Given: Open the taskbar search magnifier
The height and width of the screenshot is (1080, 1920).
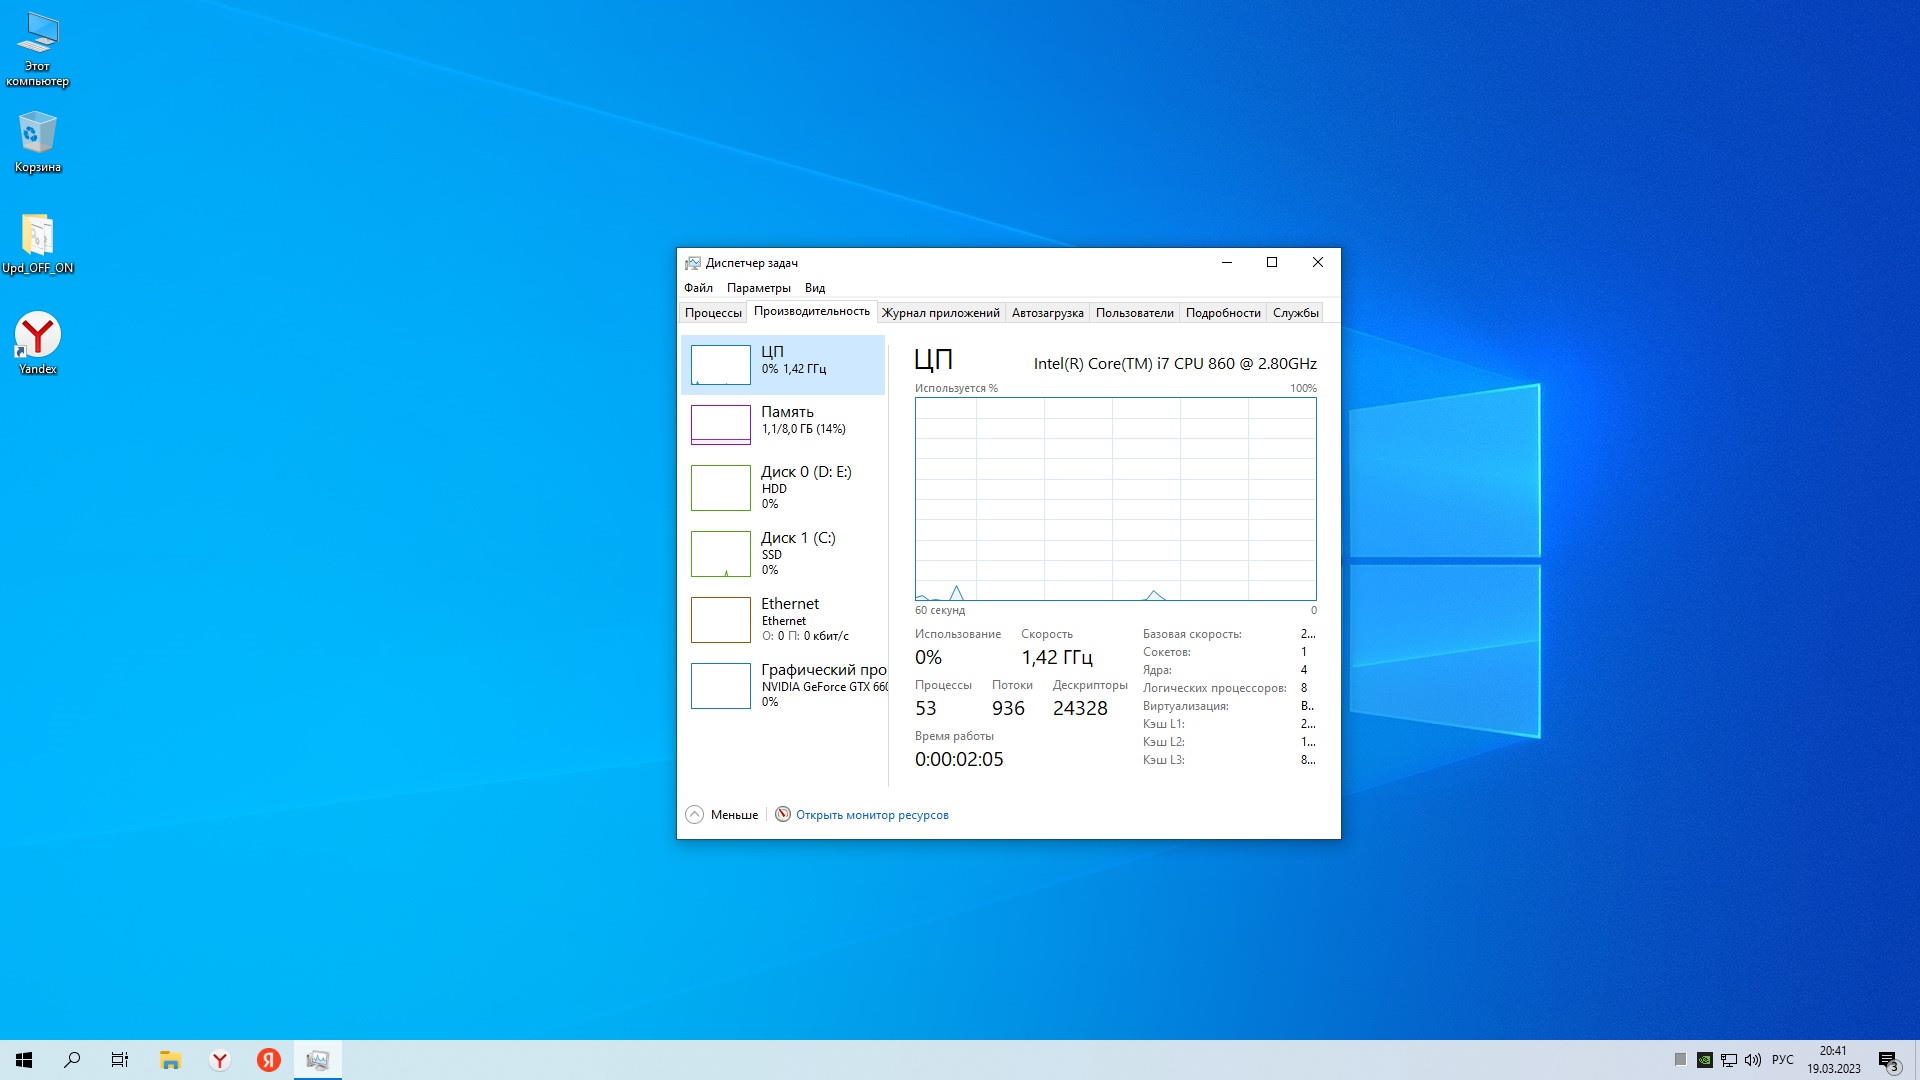Looking at the screenshot, I should [x=72, y=1060].
